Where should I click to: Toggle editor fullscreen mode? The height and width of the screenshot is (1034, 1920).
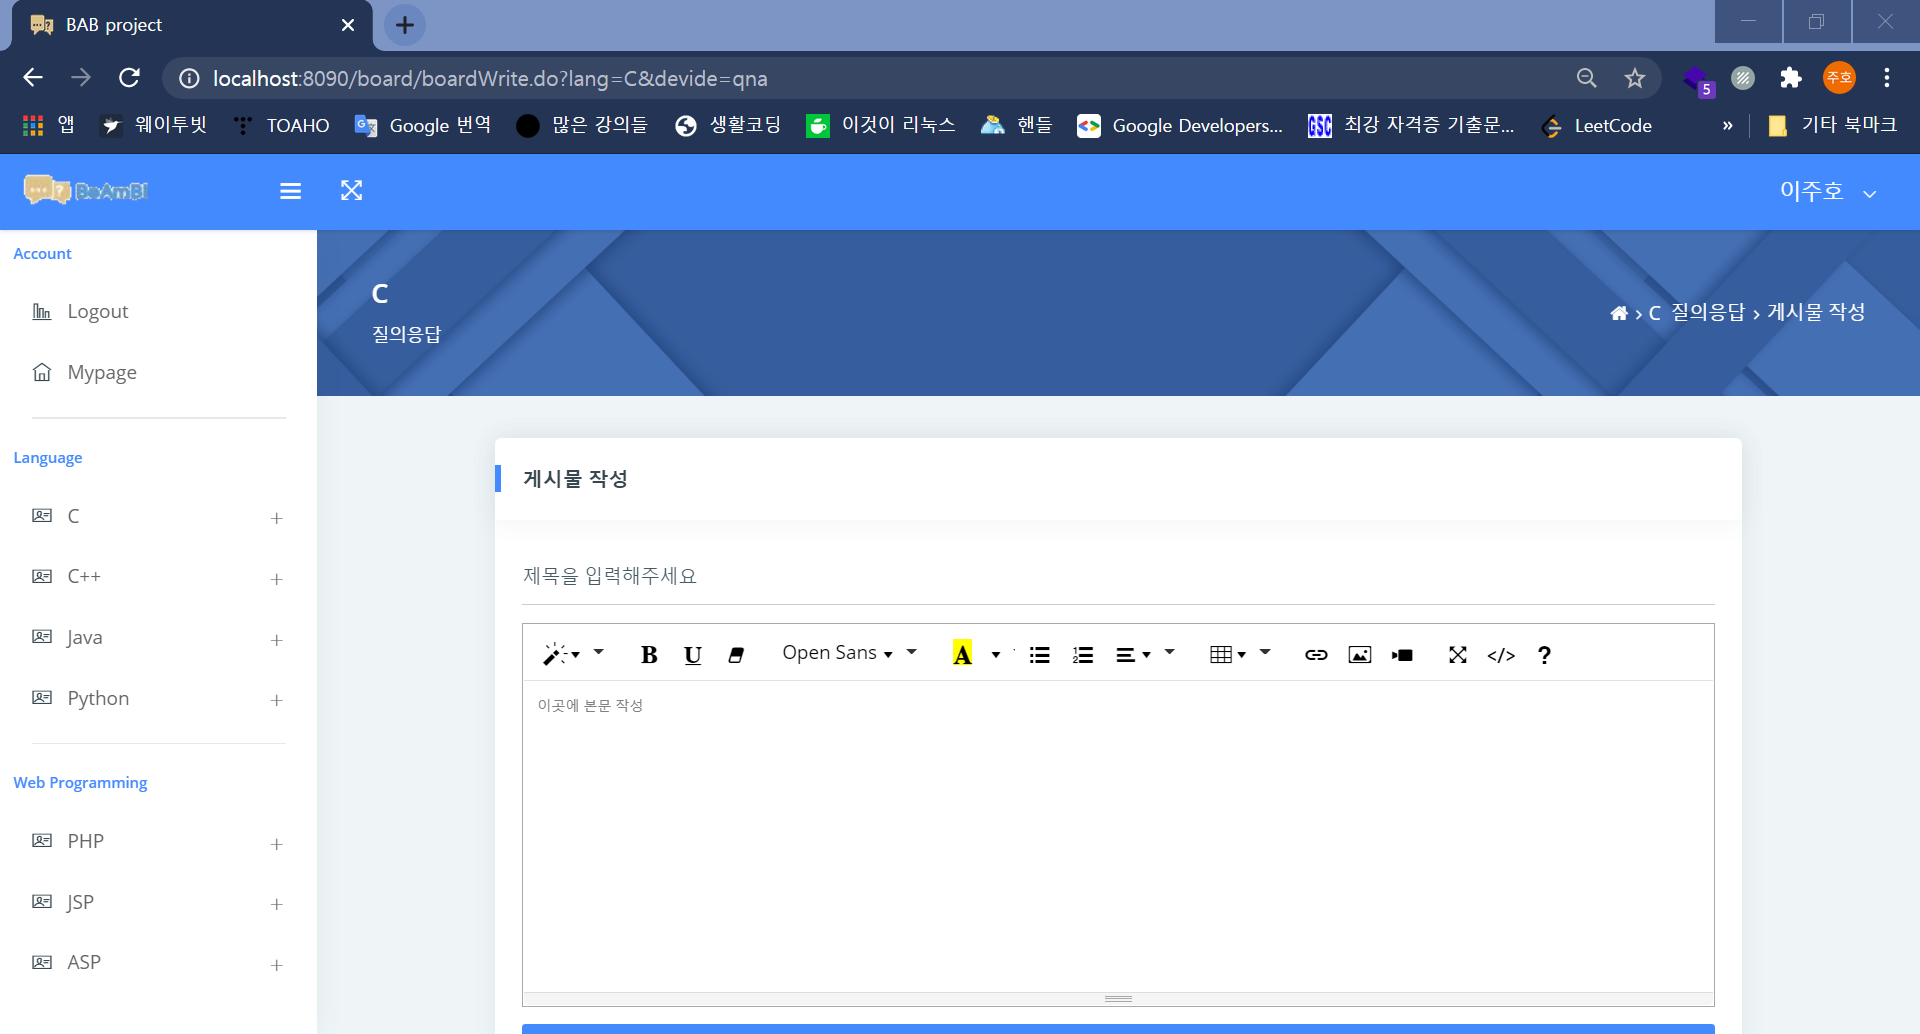[x=1458, y=654]
